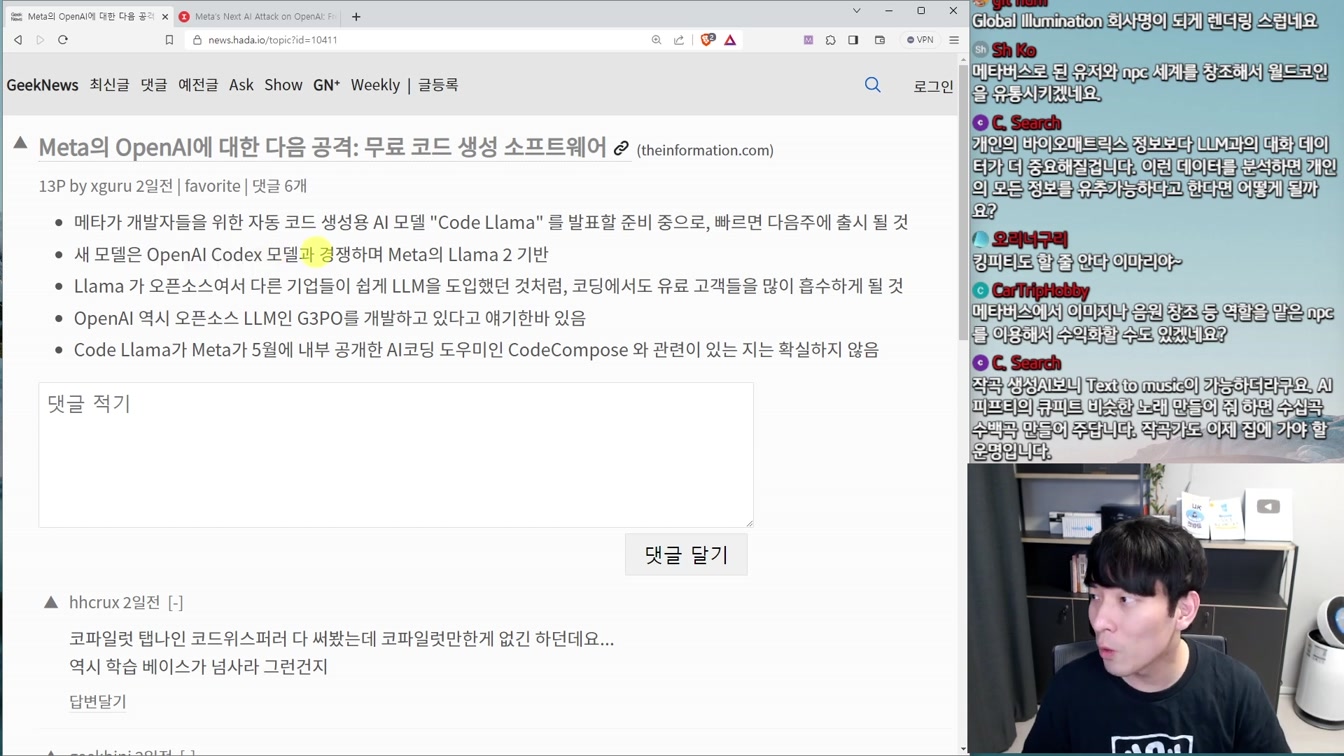This screenshot has height=756, width=1344.
Task: Open the extensions puzzle icon
Action: click(x=831, y=40)
